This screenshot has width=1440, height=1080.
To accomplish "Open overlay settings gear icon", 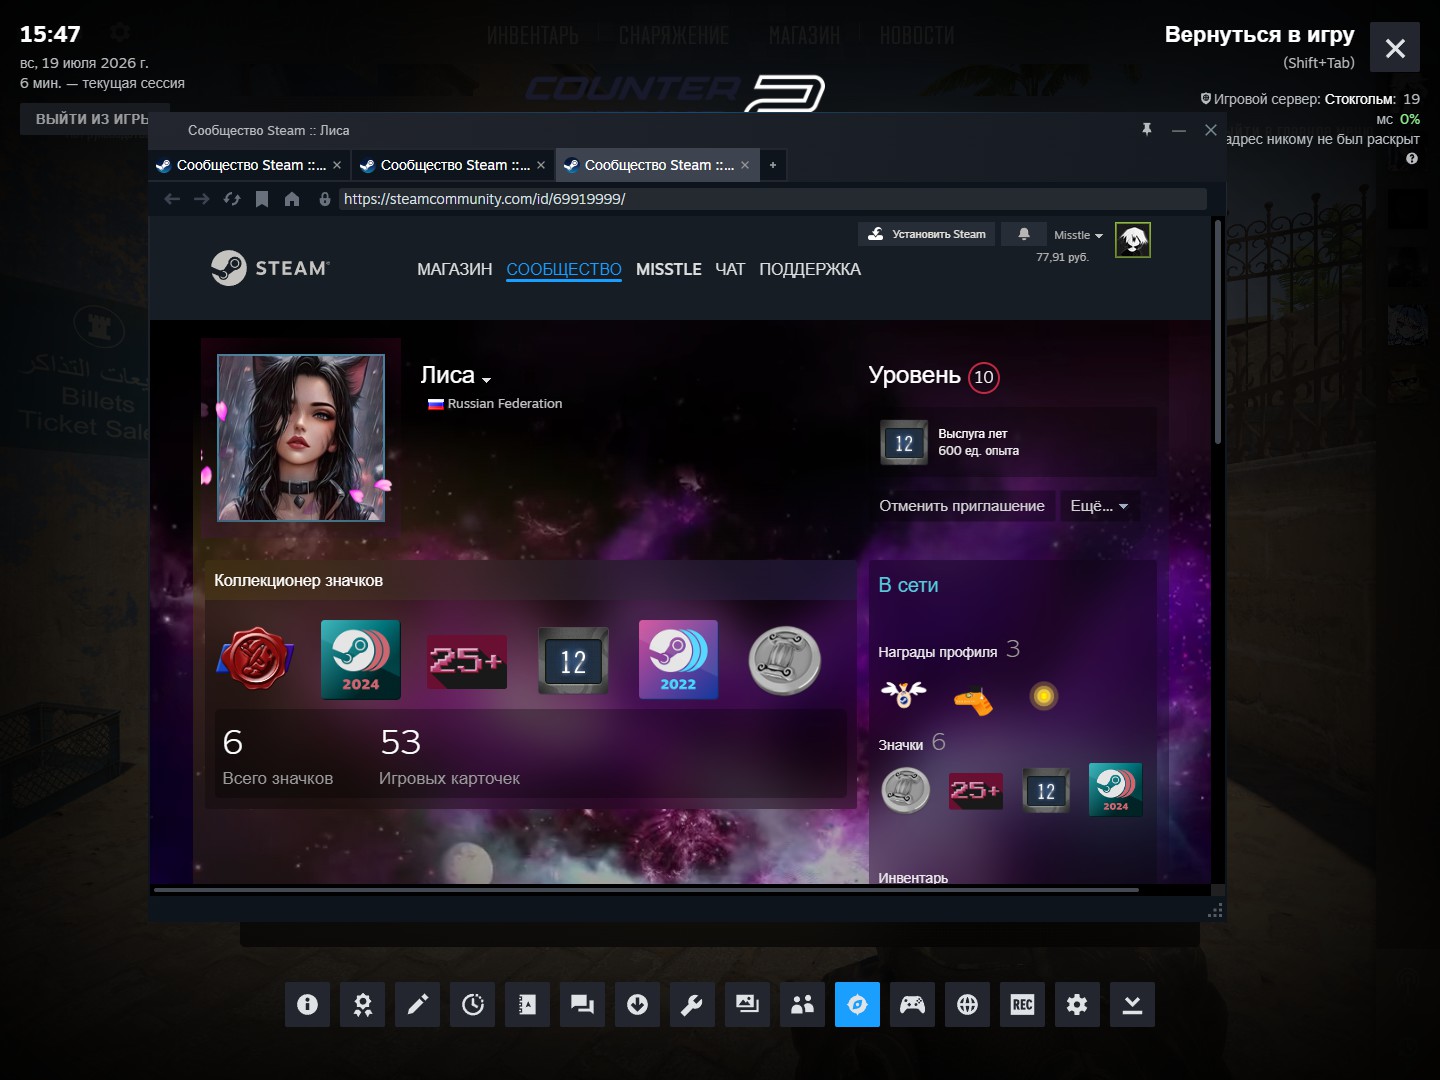I will (1077, 1004).
